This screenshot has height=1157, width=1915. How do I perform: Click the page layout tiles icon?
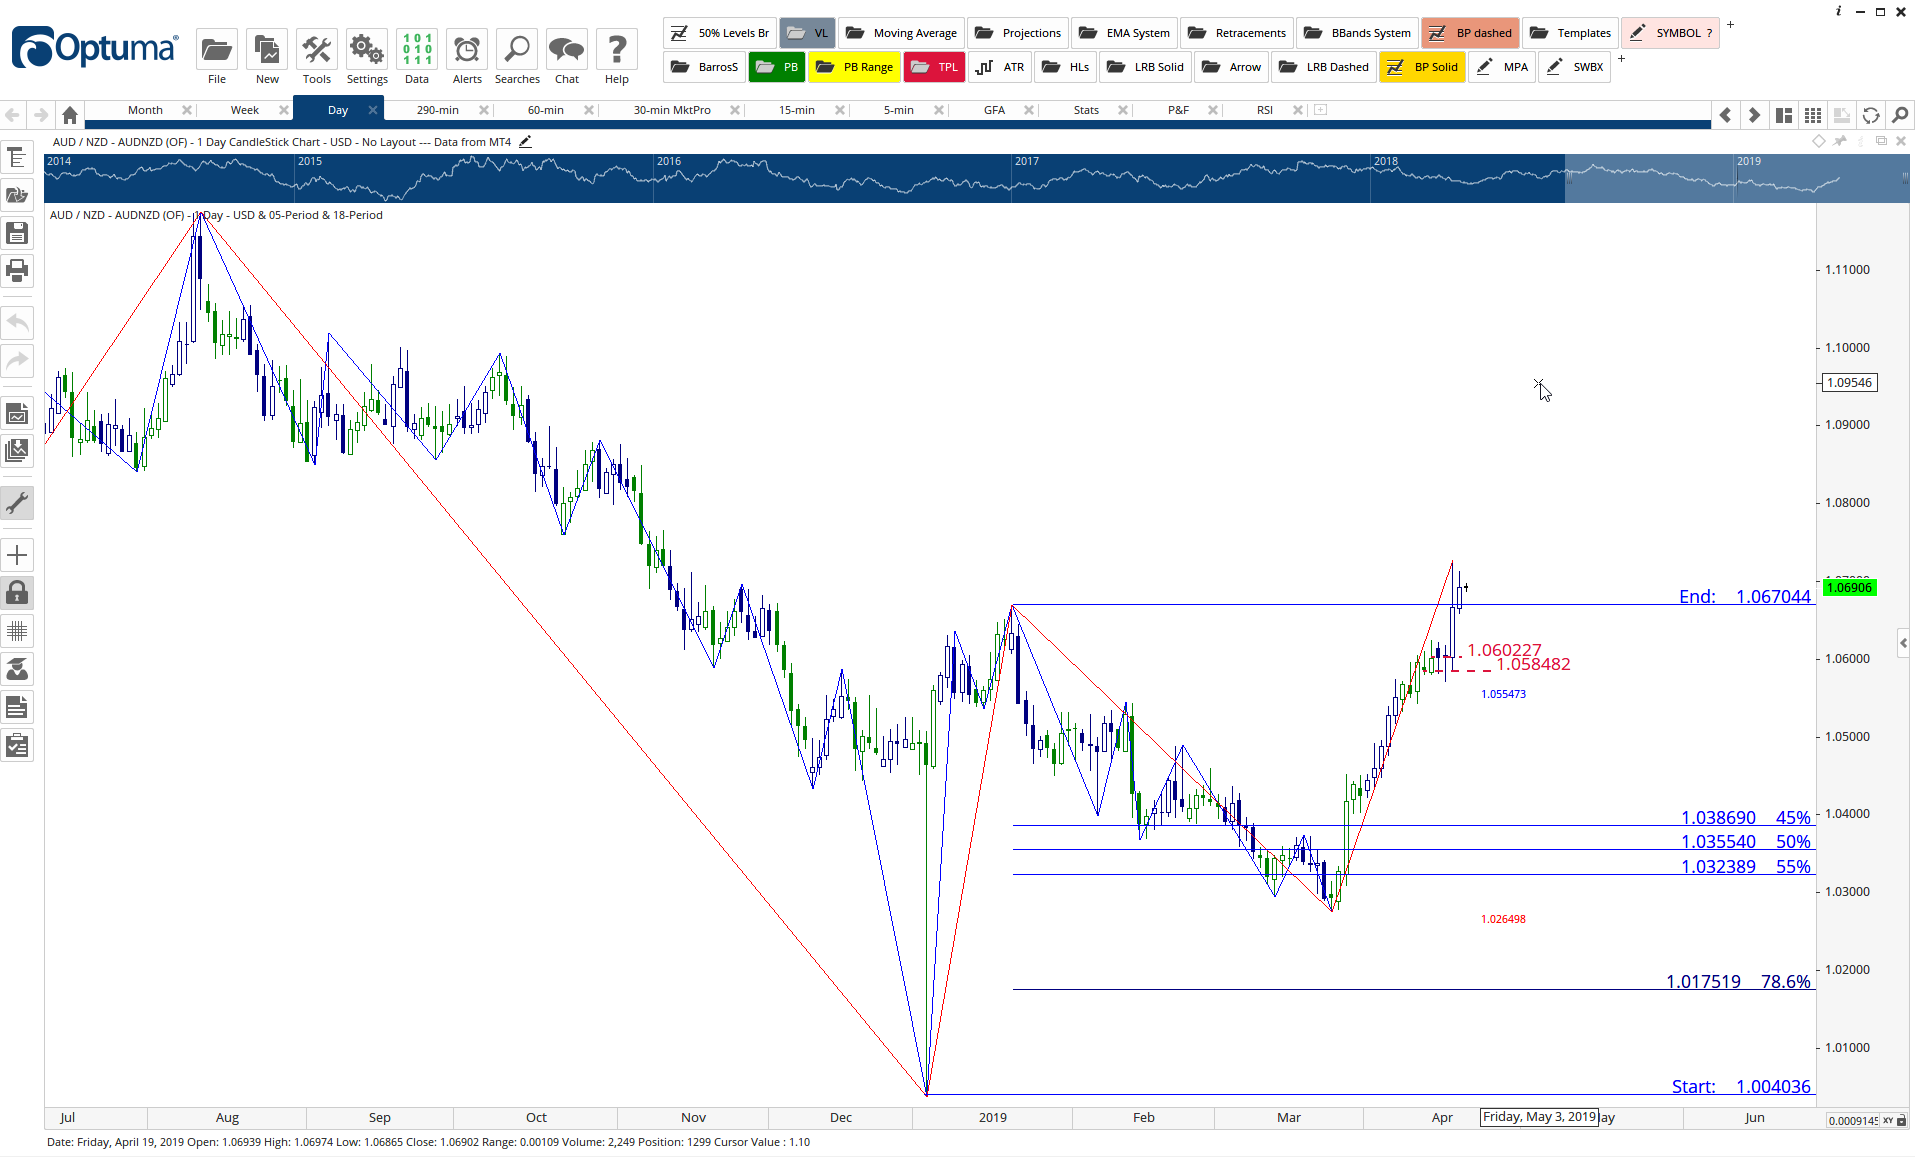pos(1784,115)
